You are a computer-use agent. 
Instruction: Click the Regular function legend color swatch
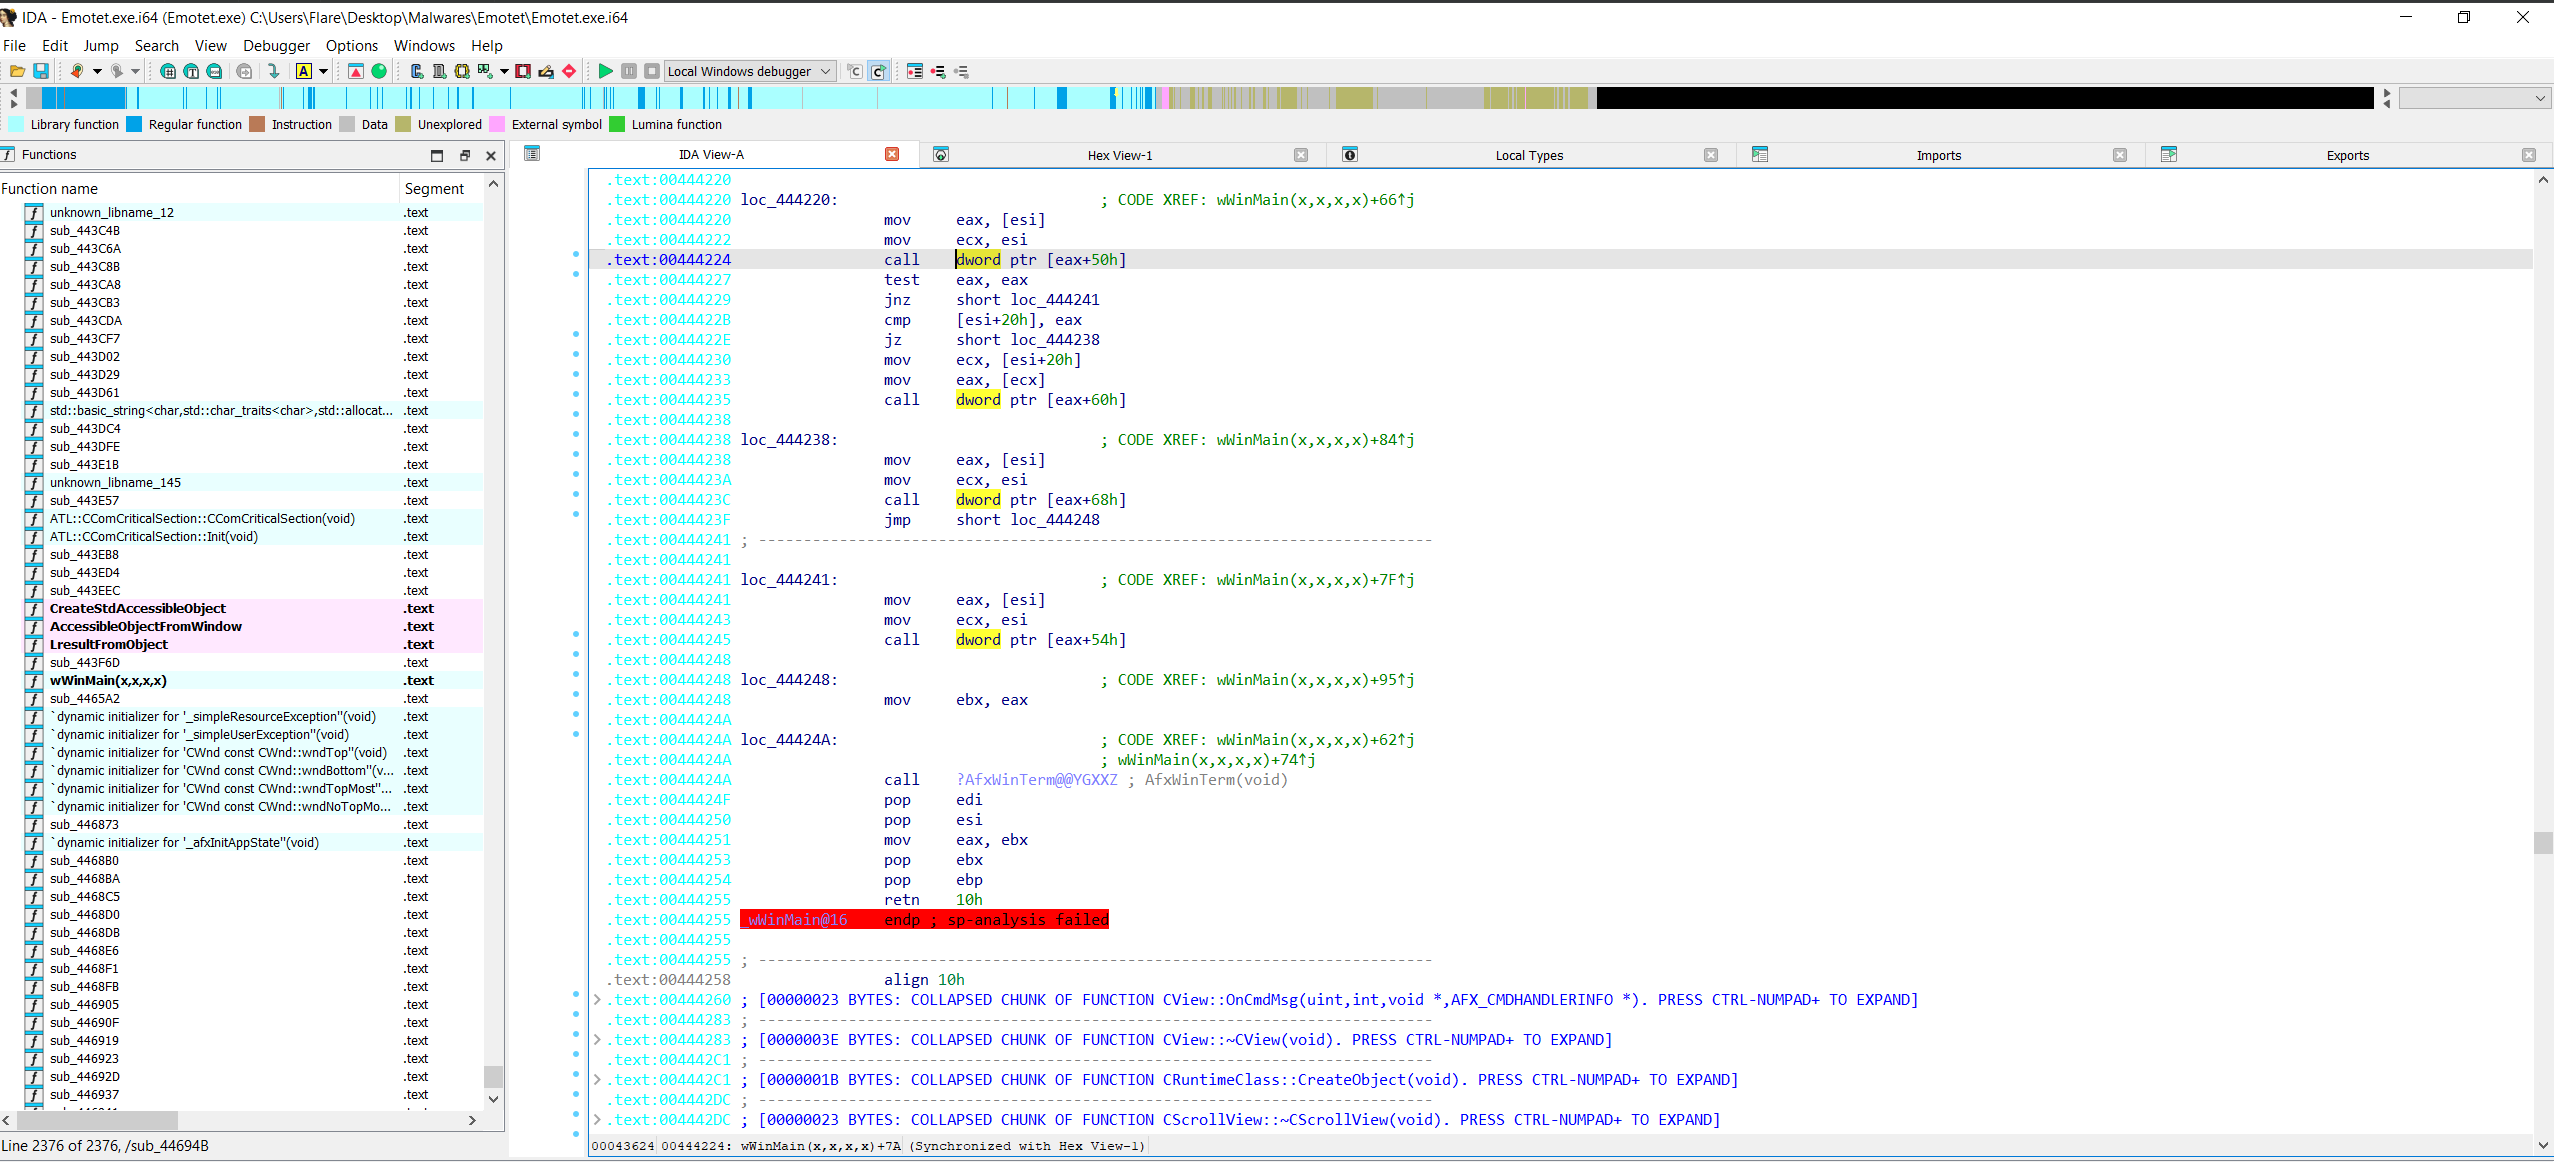click(134, 124)
